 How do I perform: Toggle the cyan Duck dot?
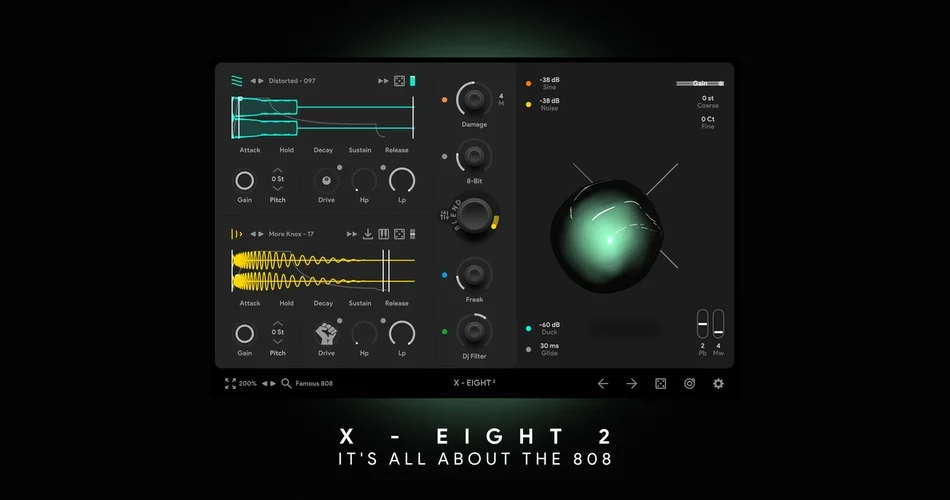tap(528, 328)
